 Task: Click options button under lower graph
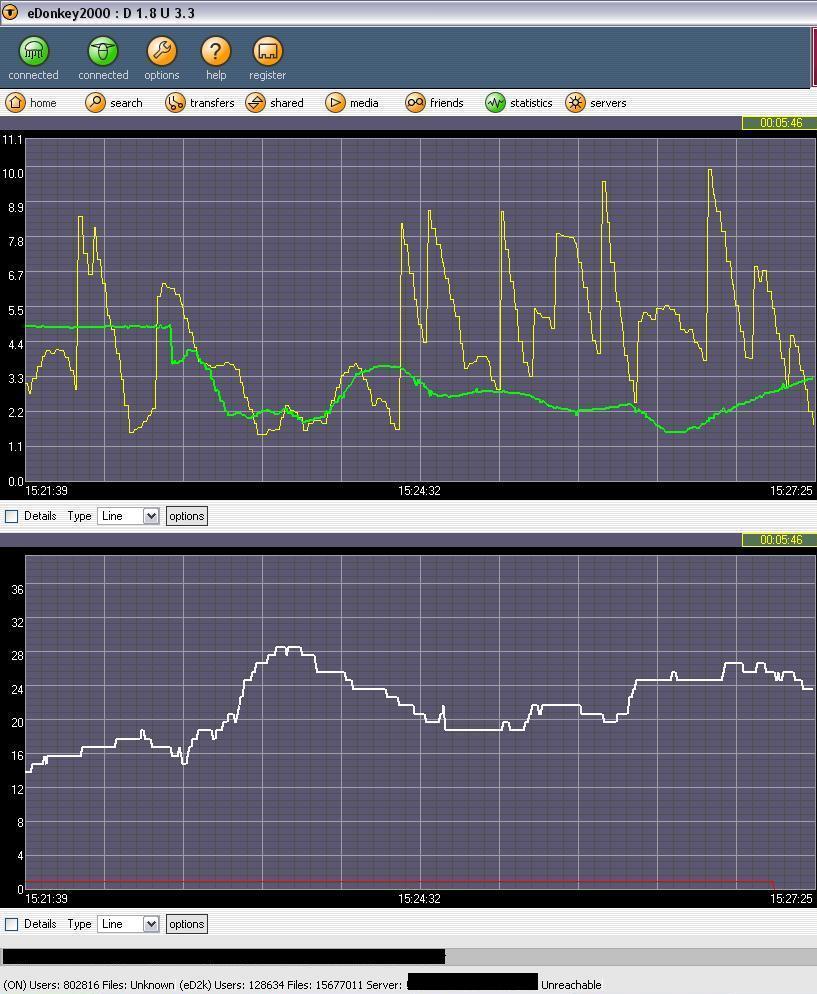[x=186, y=924]
